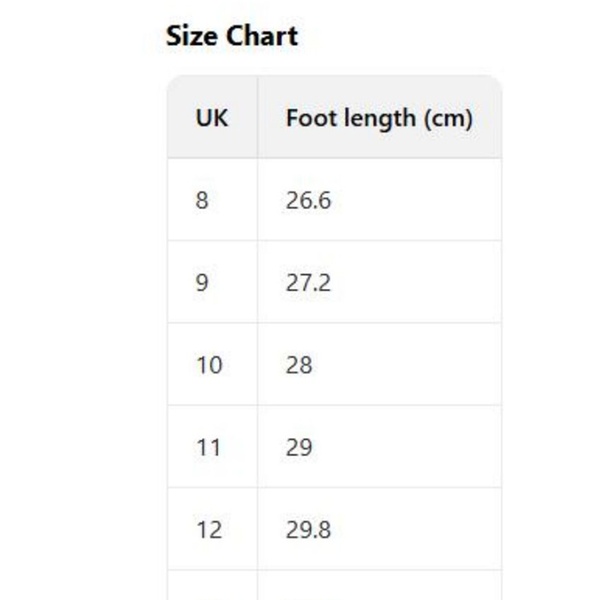Click the Foot length (cm) column header
The width and height of the screenshot is (600, 600).
379,118
